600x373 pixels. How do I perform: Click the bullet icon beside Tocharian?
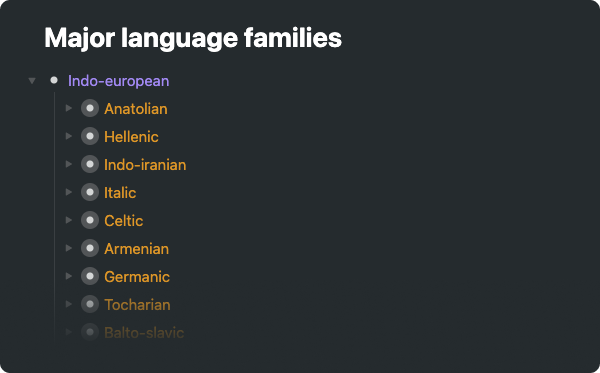(x=90, y=304)
